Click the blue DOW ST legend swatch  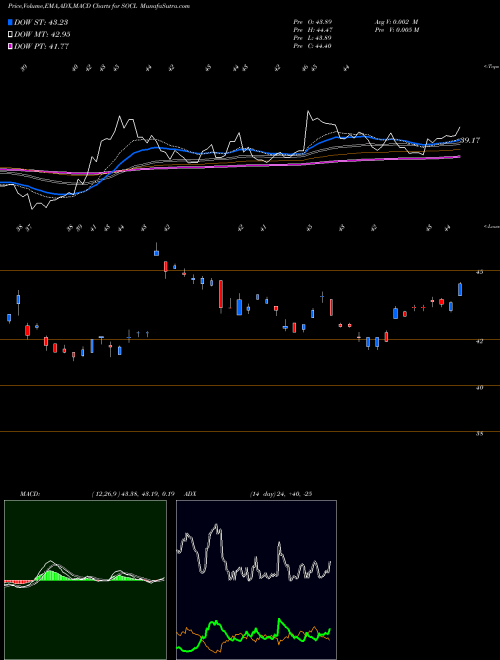[11, 22]
